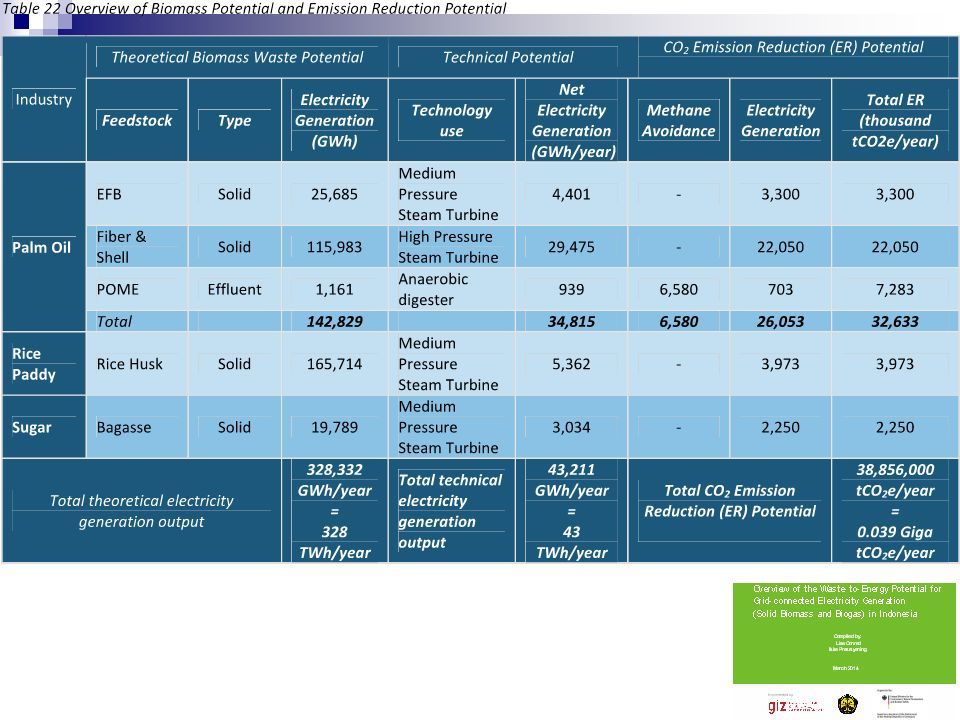Click the 'Rice Paddy' industry cell
Screen dimensions: 960x720
[43, 364]
